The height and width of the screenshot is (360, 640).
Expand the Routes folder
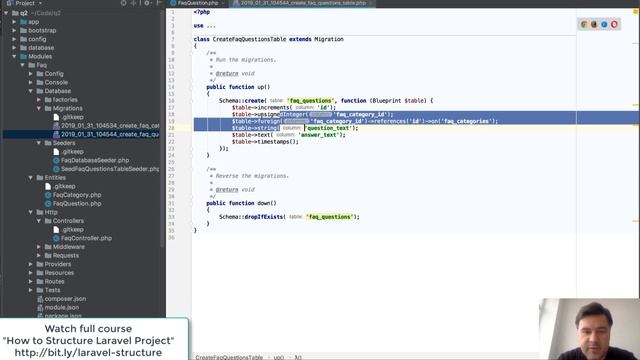[31, 282]
